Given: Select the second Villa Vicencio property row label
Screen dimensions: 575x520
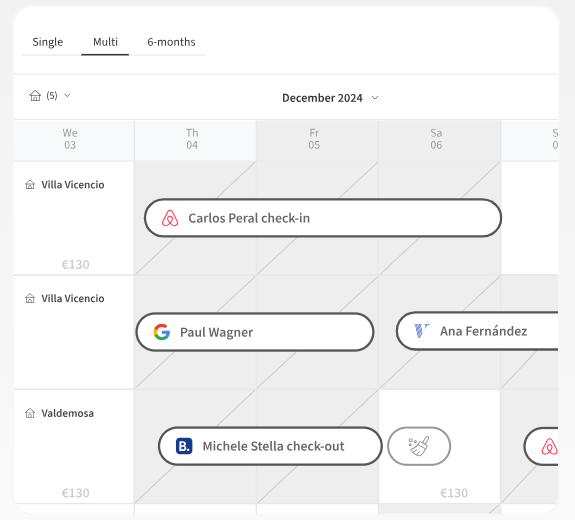Looking at the screenshot, I should tap(73, 299).
